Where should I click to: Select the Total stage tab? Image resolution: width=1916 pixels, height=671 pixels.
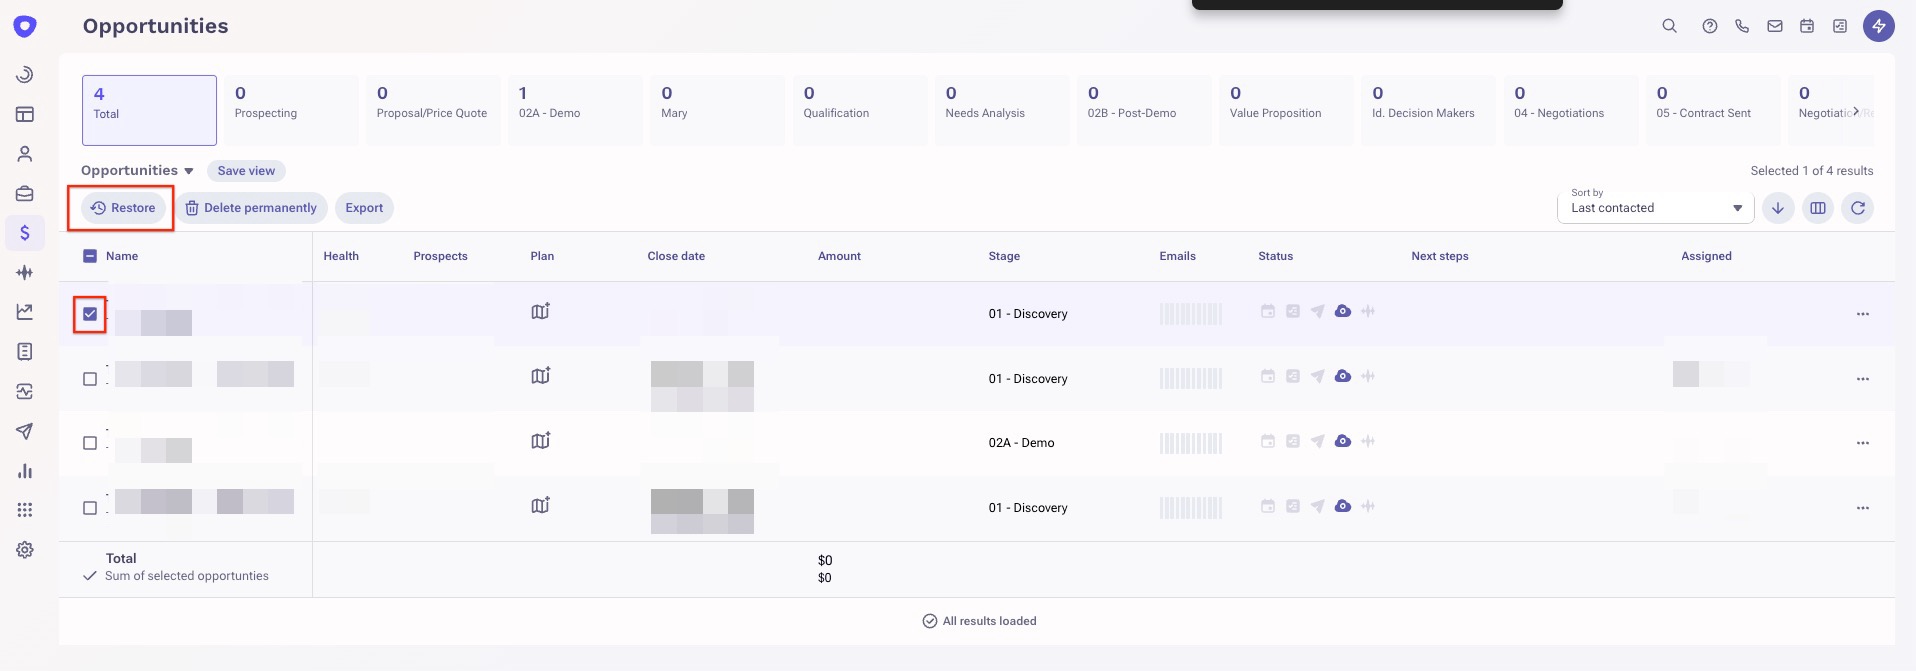pyautogui.click(x=149, y=110)
